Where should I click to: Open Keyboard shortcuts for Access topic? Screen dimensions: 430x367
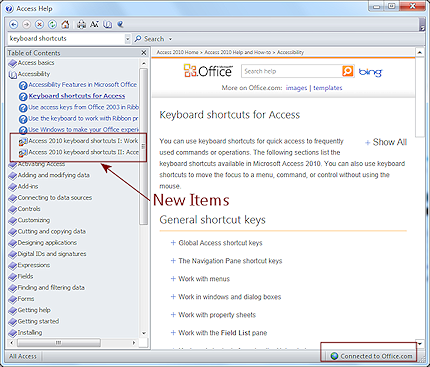pyautogui.click(x=72, y=96)
